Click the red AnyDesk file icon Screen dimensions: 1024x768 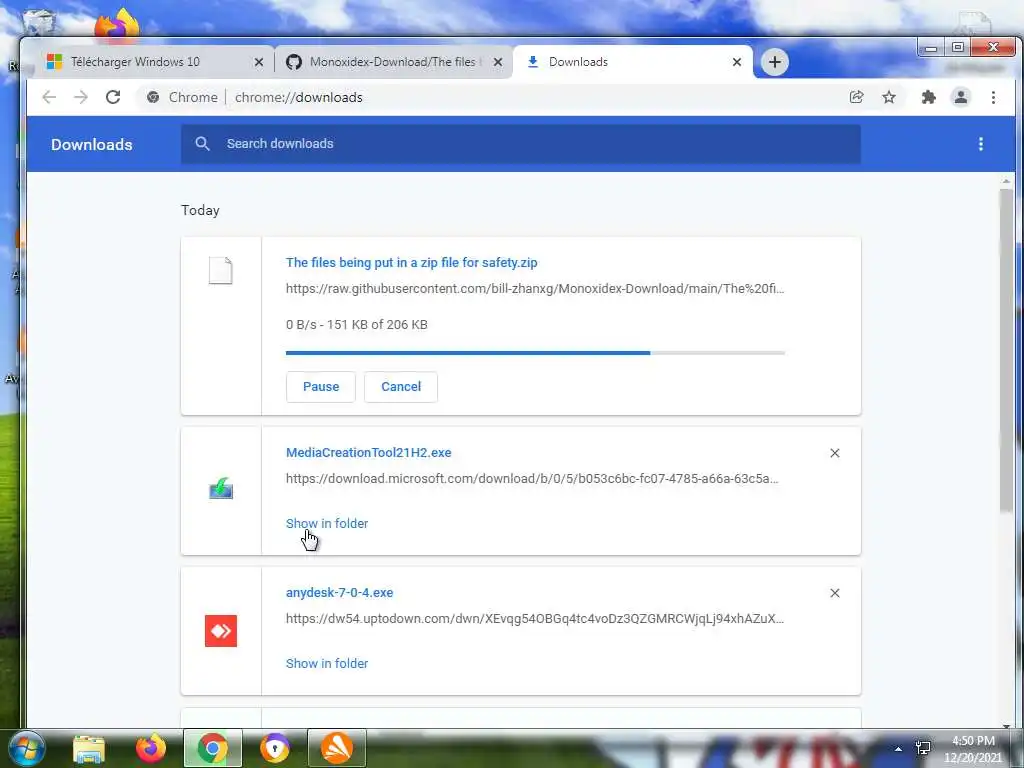(x=221, y=631)
